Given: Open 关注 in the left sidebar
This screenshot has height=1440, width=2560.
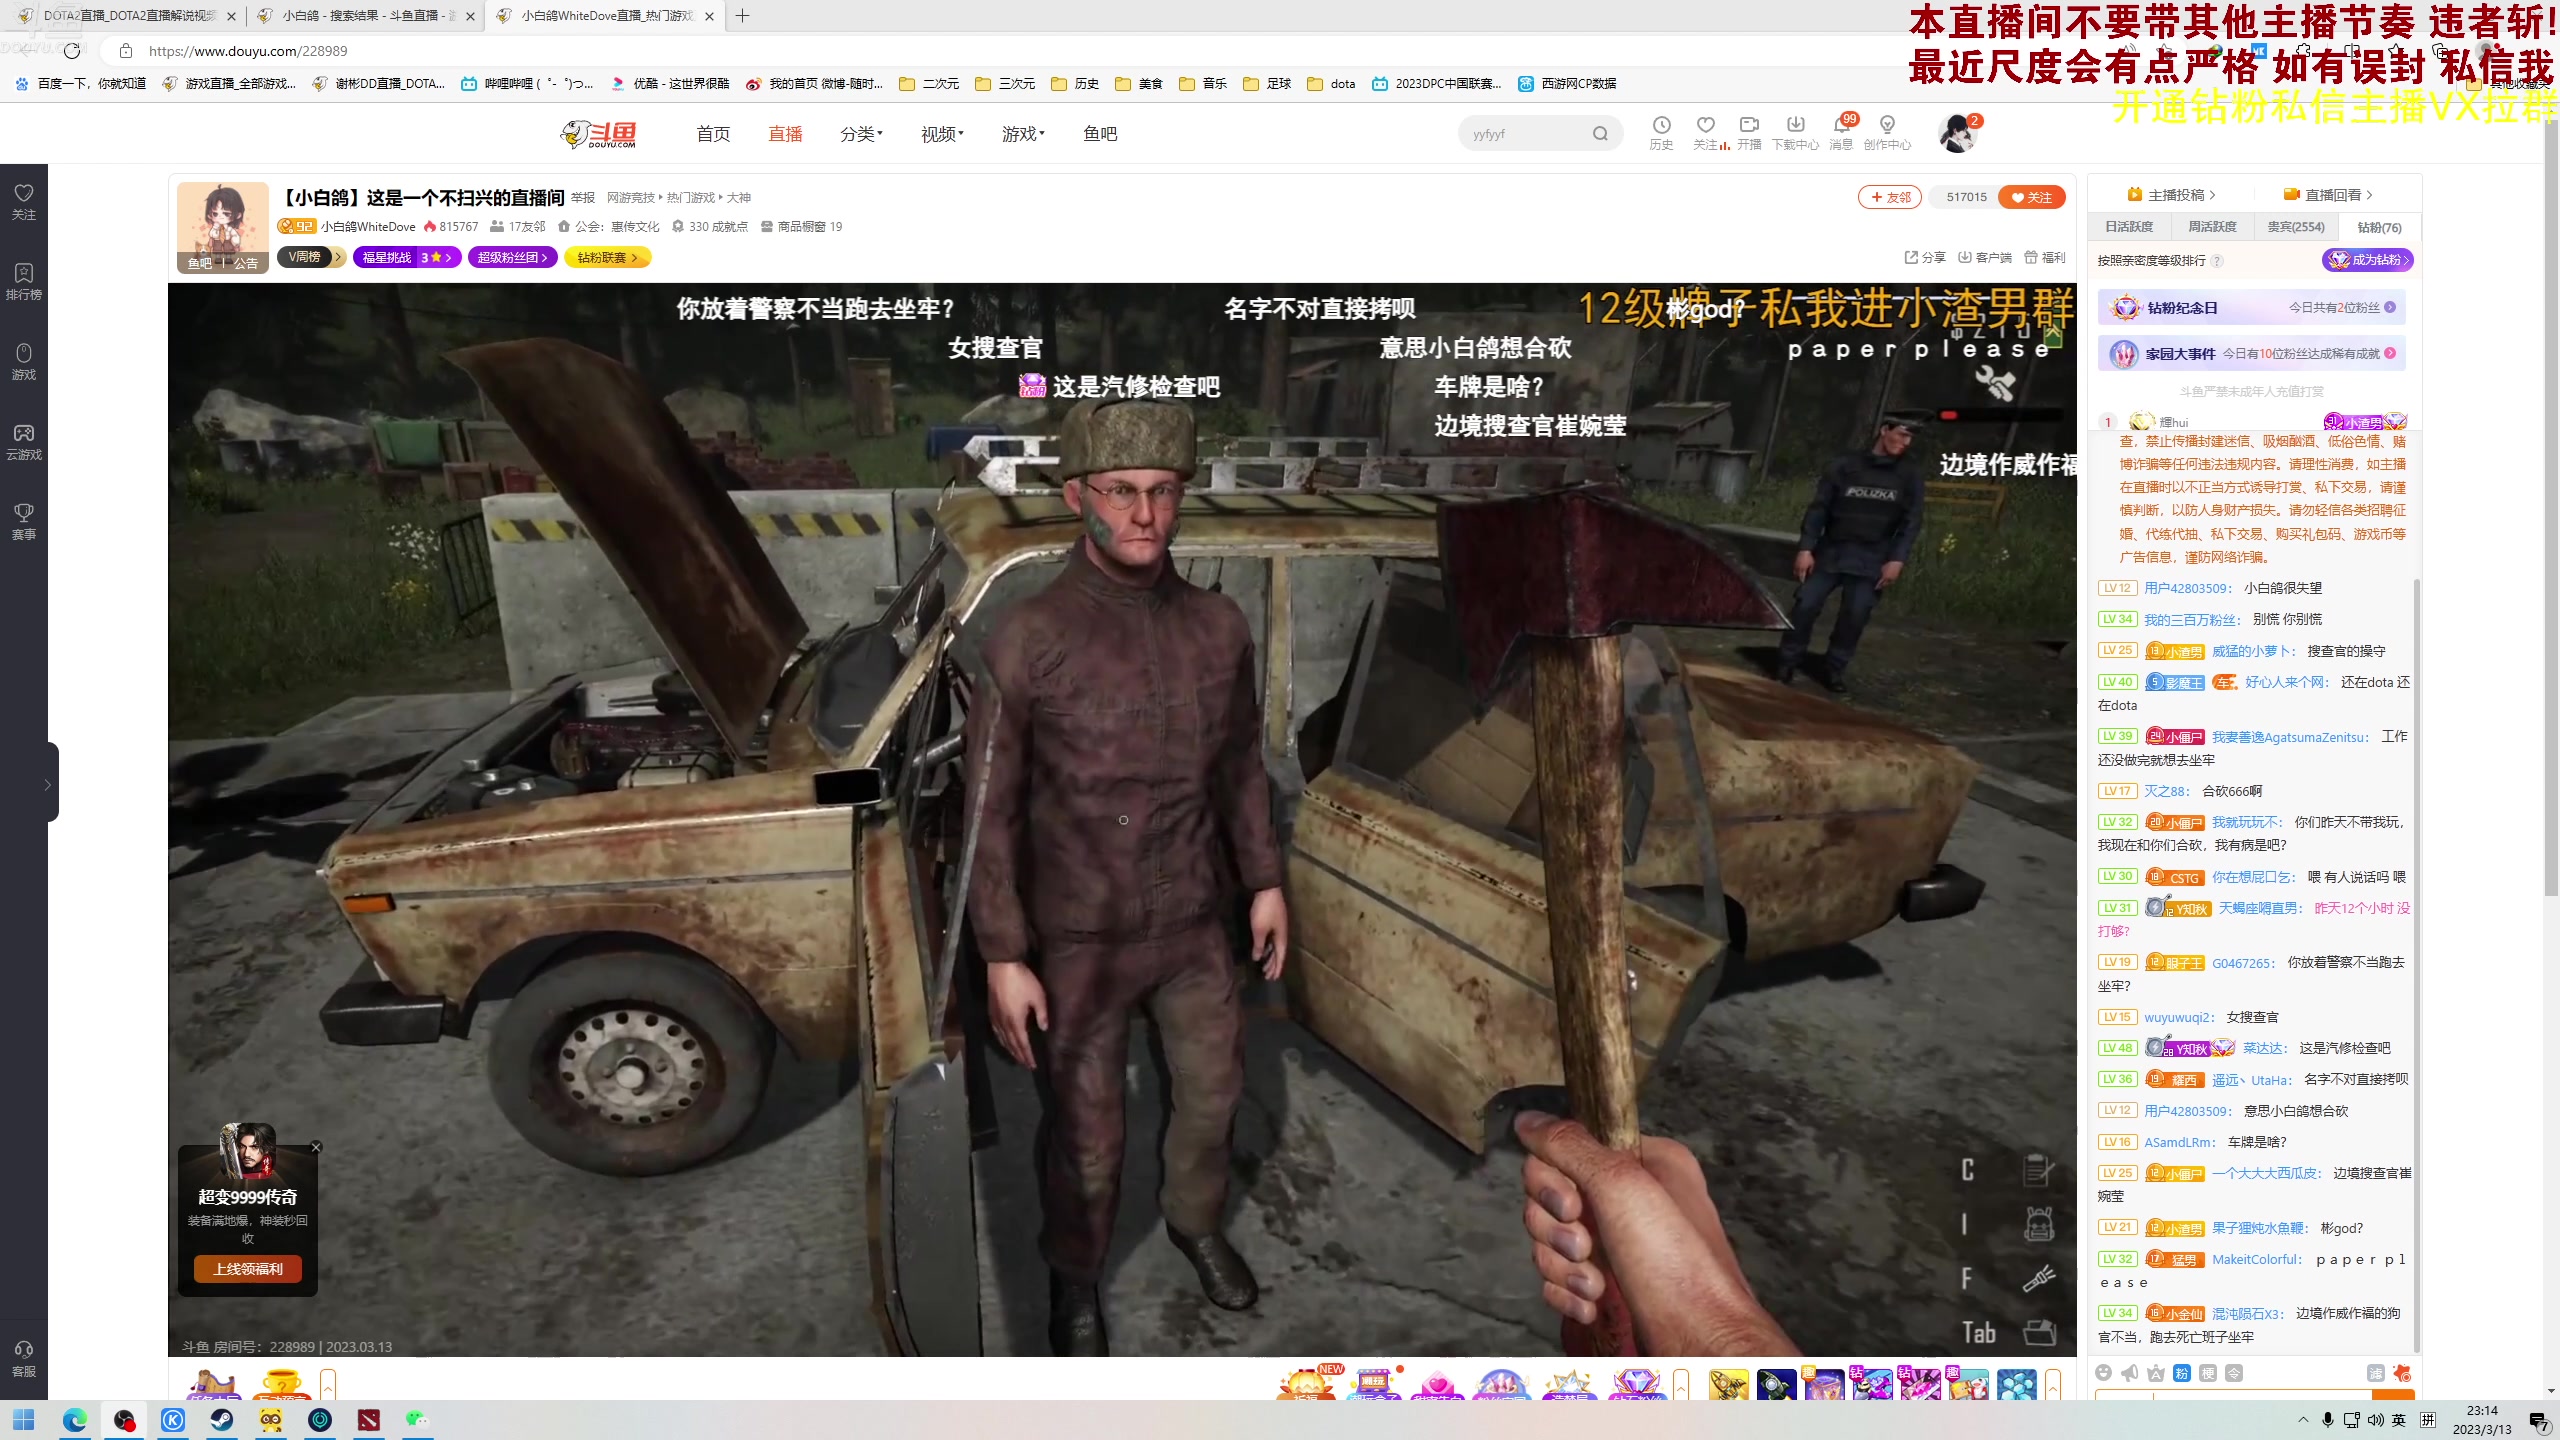Looking at the screenshot, I should tap(24, 201).
